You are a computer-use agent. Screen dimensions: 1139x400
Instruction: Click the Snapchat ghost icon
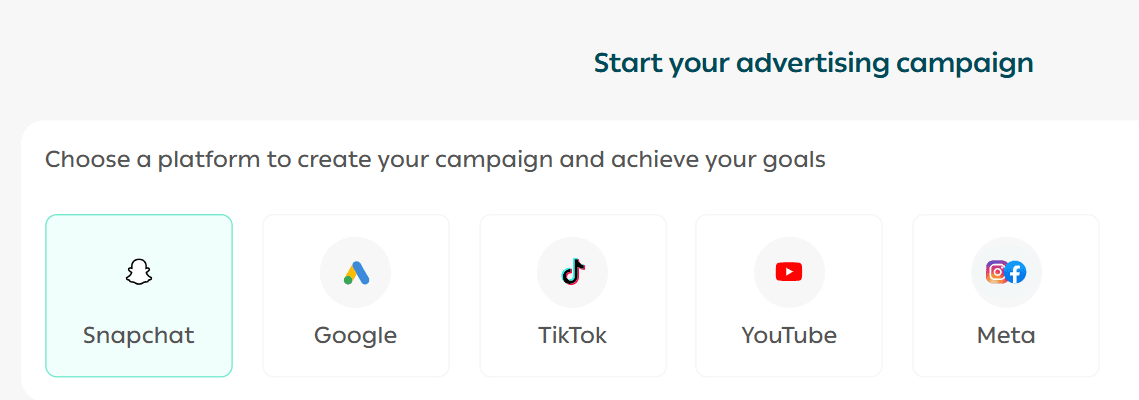[138, 272]
